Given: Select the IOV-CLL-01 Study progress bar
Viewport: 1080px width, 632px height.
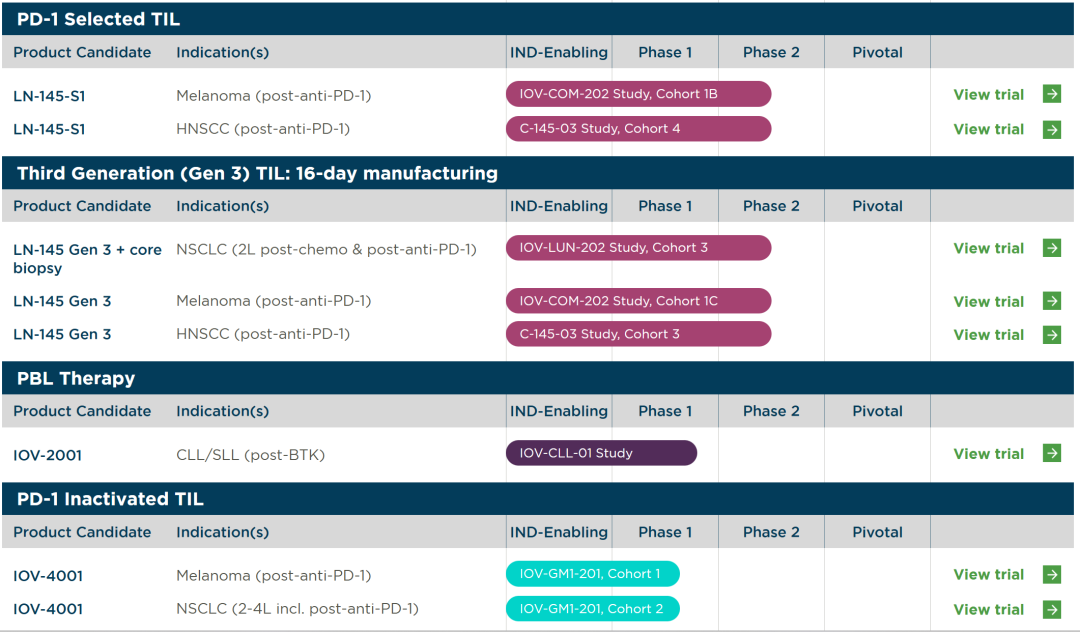Looking at the screenshot, I should [601, 453].
